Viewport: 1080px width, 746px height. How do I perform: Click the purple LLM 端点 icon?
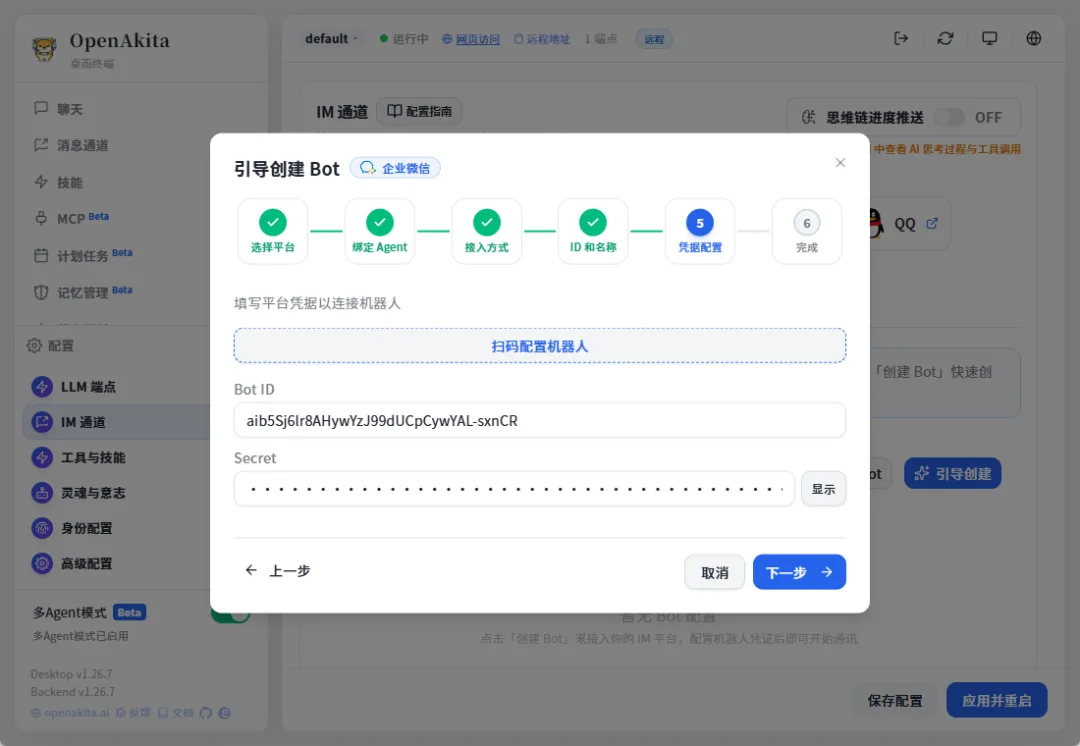click(x=42, y=386)
